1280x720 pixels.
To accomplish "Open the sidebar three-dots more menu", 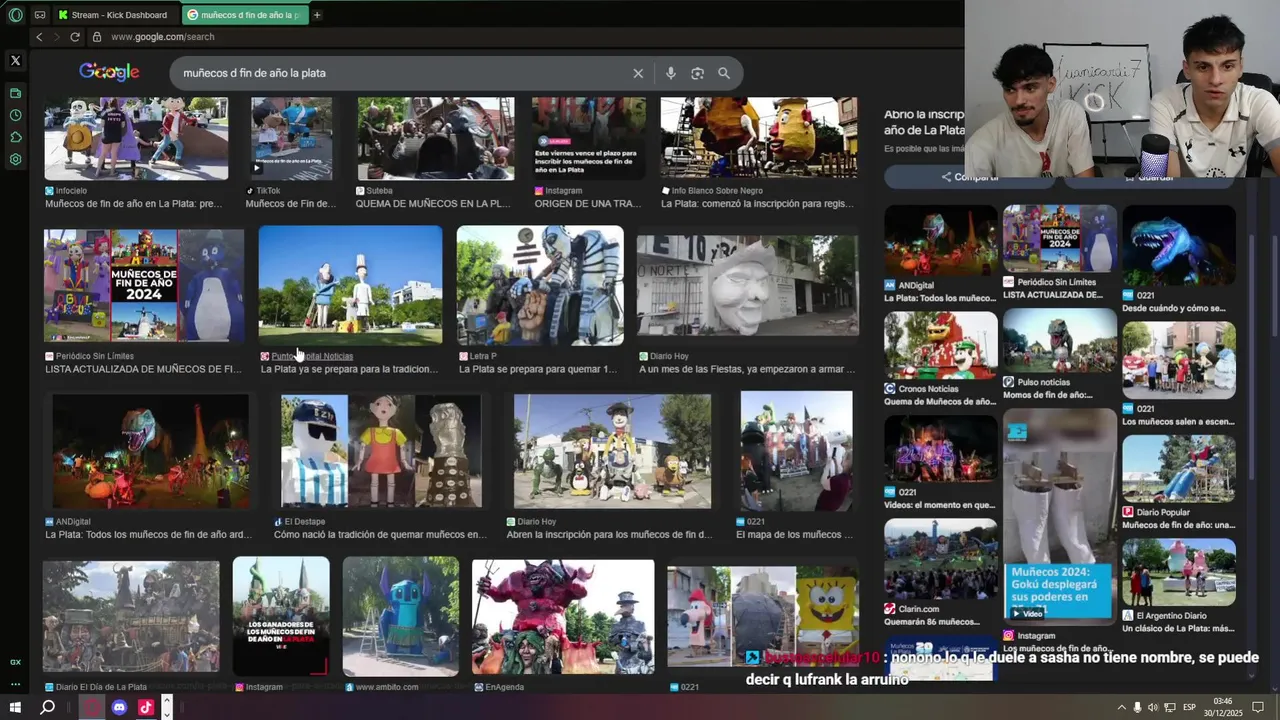I will [15, 685].
